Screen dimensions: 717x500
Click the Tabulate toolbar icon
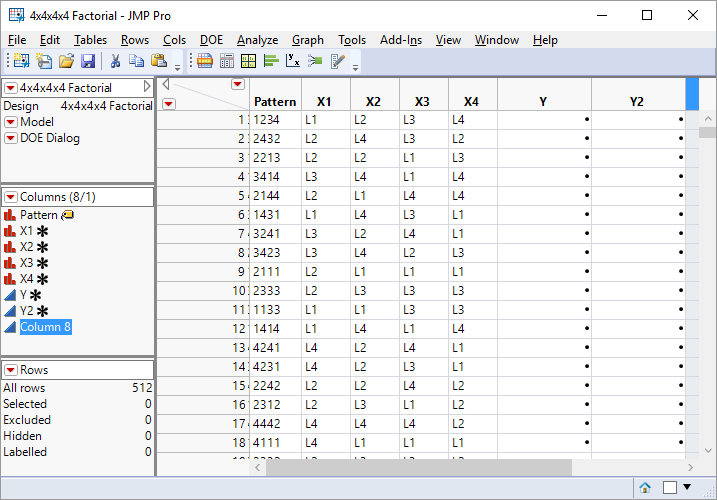(227, 61)
